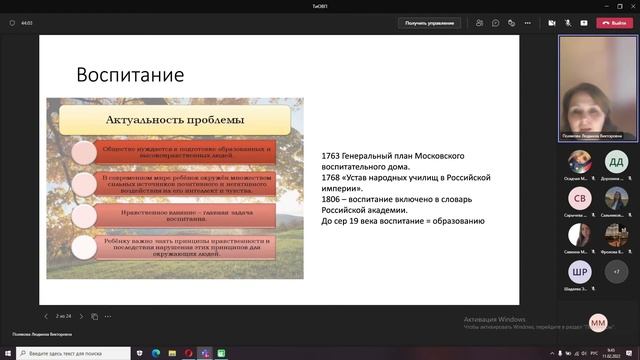
Task: Open Opera browser from the taskbar
Action: 189,353
